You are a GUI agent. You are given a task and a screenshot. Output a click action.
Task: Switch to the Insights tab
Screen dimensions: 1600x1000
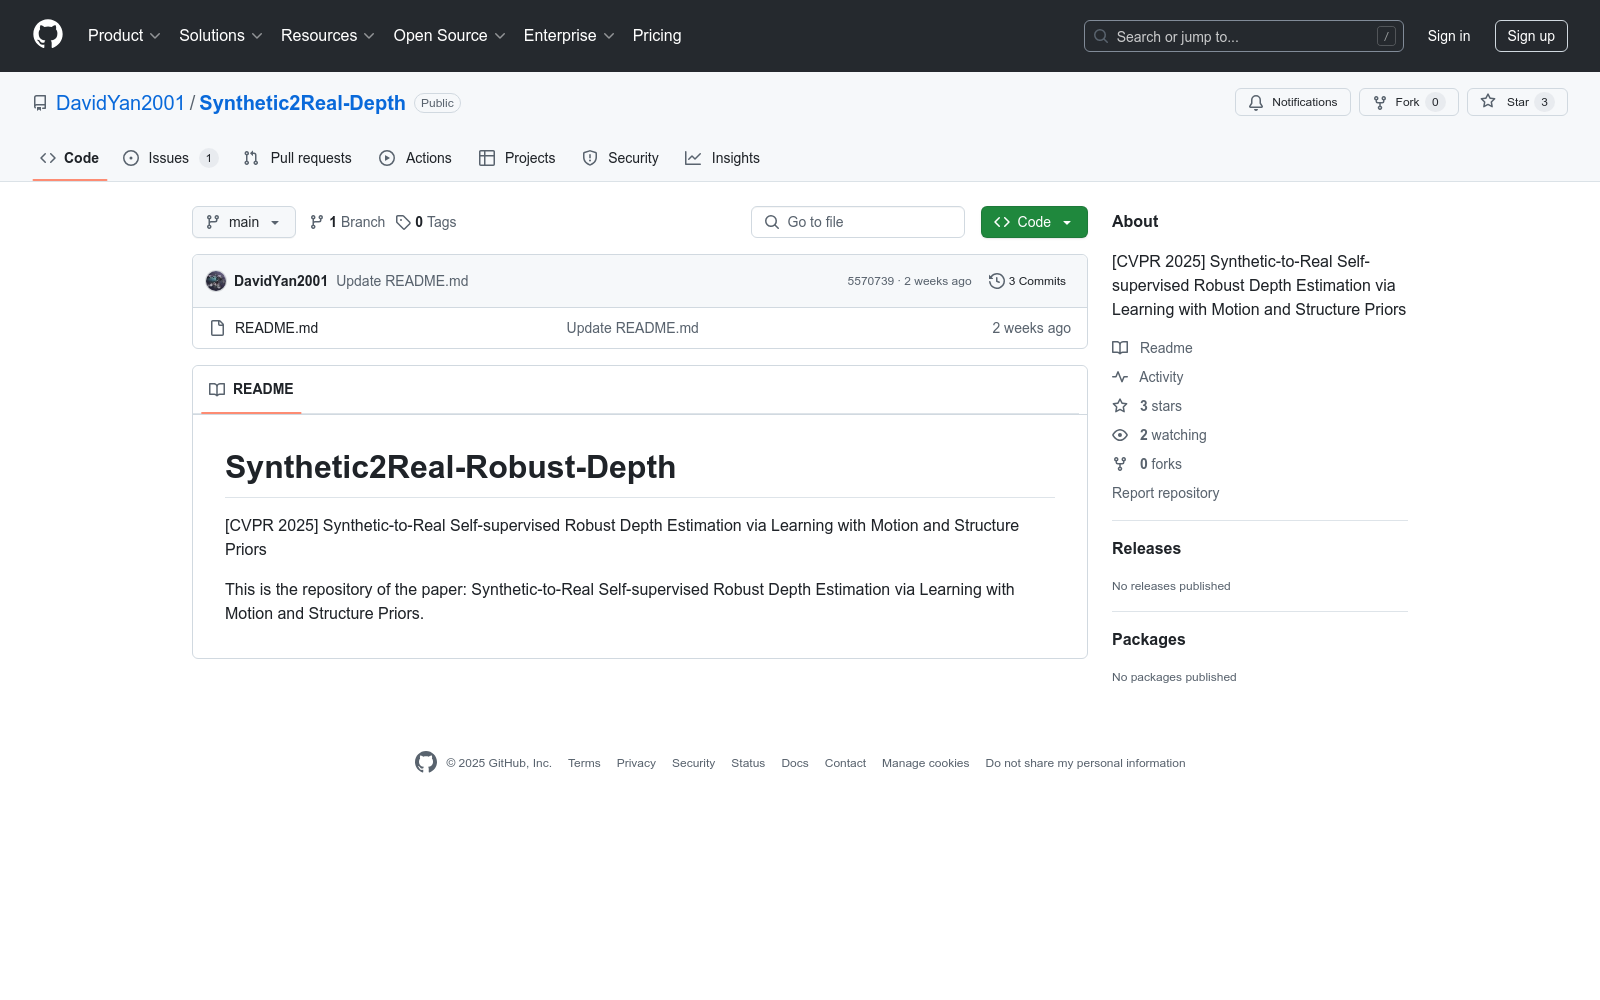(722, 158)
